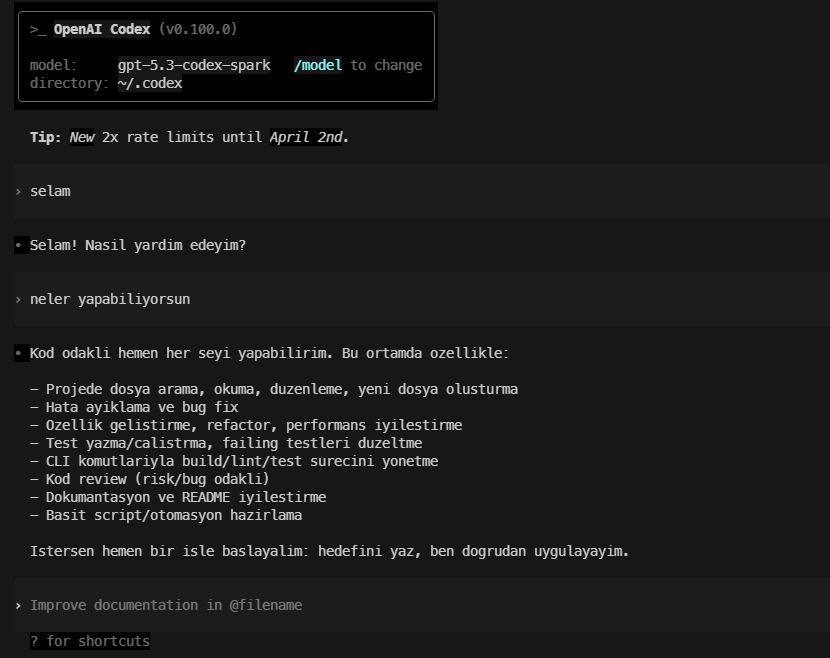
Task: Click the '>_' terminal prompt icon
Action: pos(38,29)
